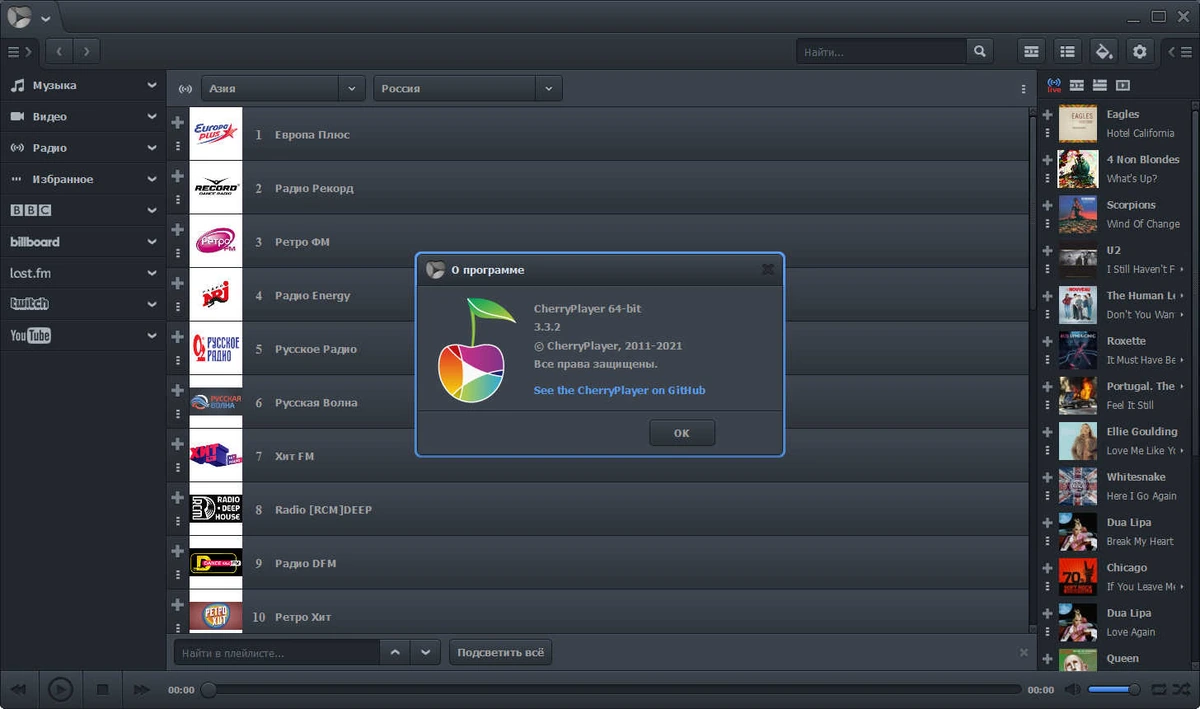The height and width of the screenshot is (709, 1200).
Task: Open the Россия country dropdown
Action: (468, 88)
